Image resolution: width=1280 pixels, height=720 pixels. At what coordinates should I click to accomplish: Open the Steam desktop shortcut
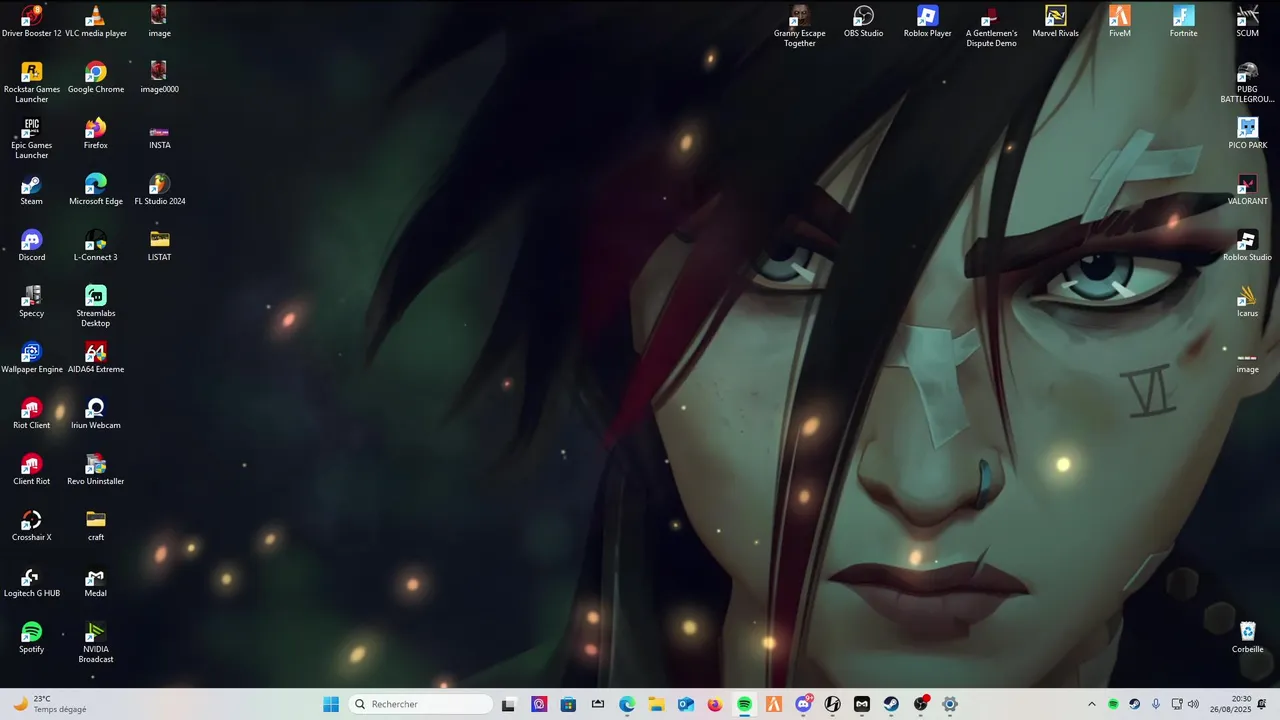[32, 189]
